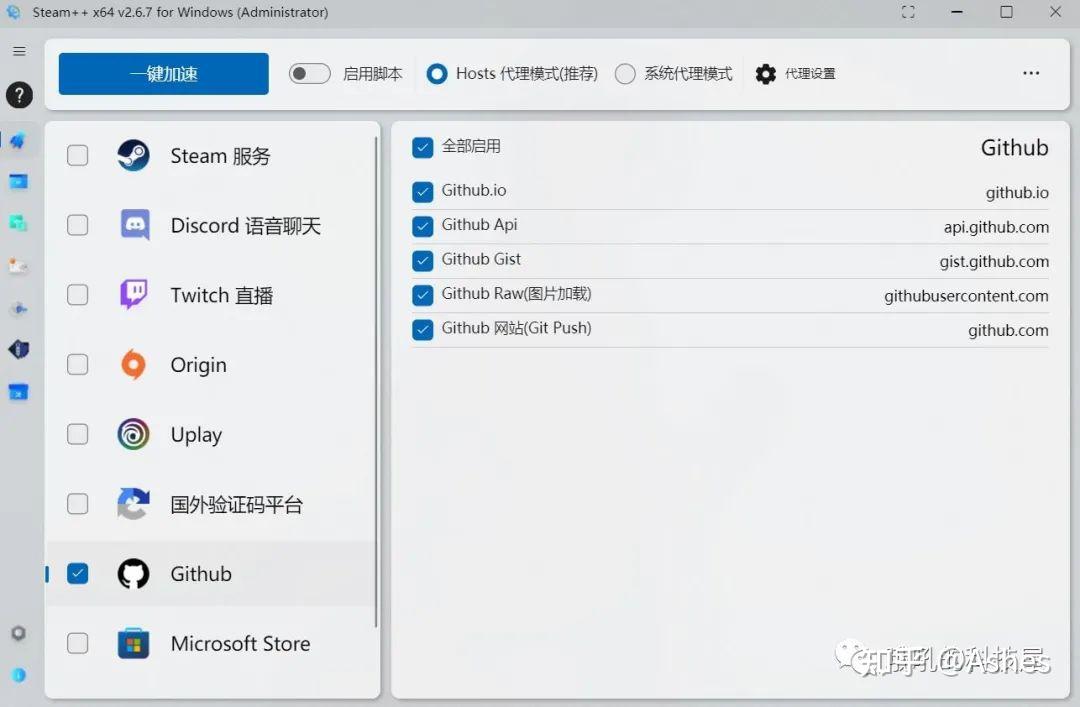
Task: Click the githubusercontent.com domain text
Action: [966, 296]
